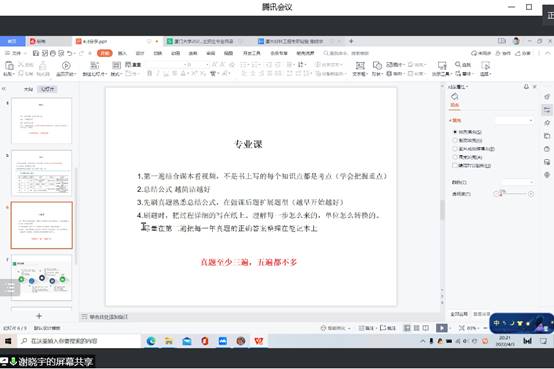This screenshot has height=369, width=554.
Task: Toggle the hide background graphics checkbox
Action: 455,165
